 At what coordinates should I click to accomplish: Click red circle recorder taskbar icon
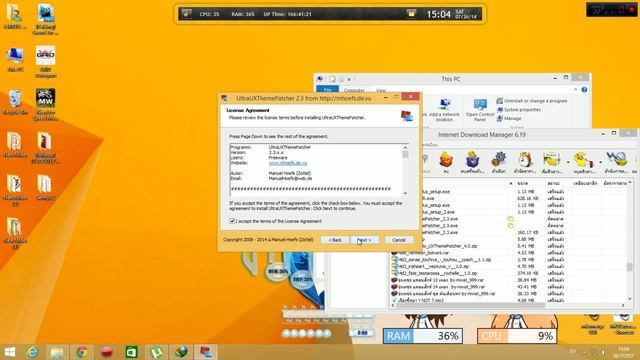(x=107, y=352)
